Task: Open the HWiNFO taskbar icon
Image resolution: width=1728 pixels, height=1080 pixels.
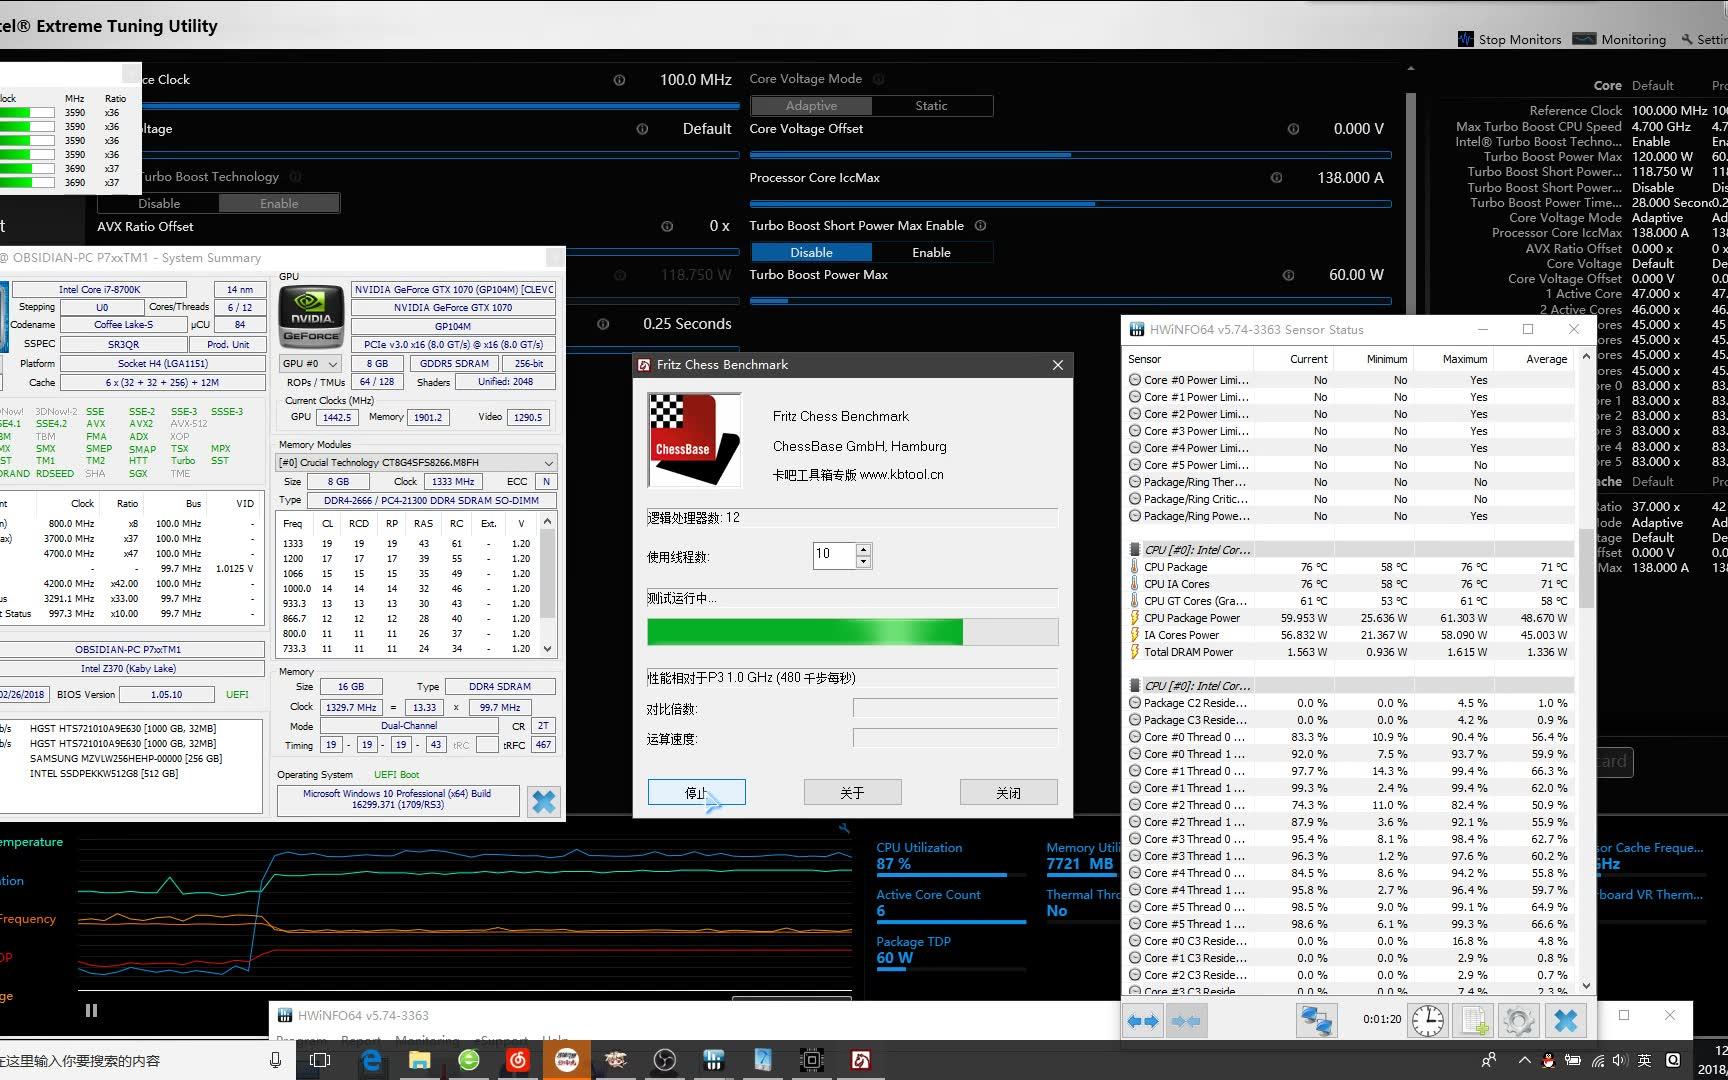Action: pos(713,1060)
